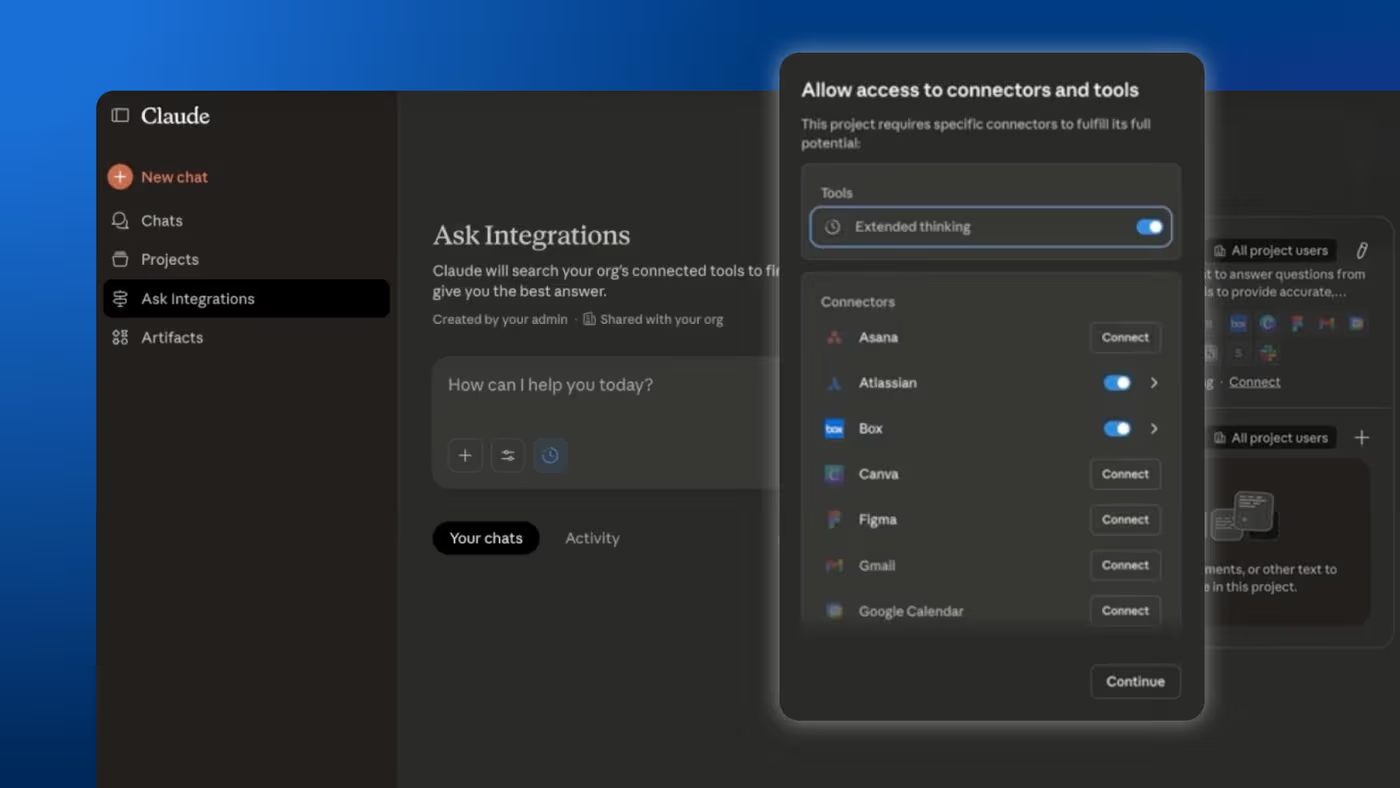Disable the Box connector toggle
This screenshot has height=788, width=1400.
pos(1116,429)
